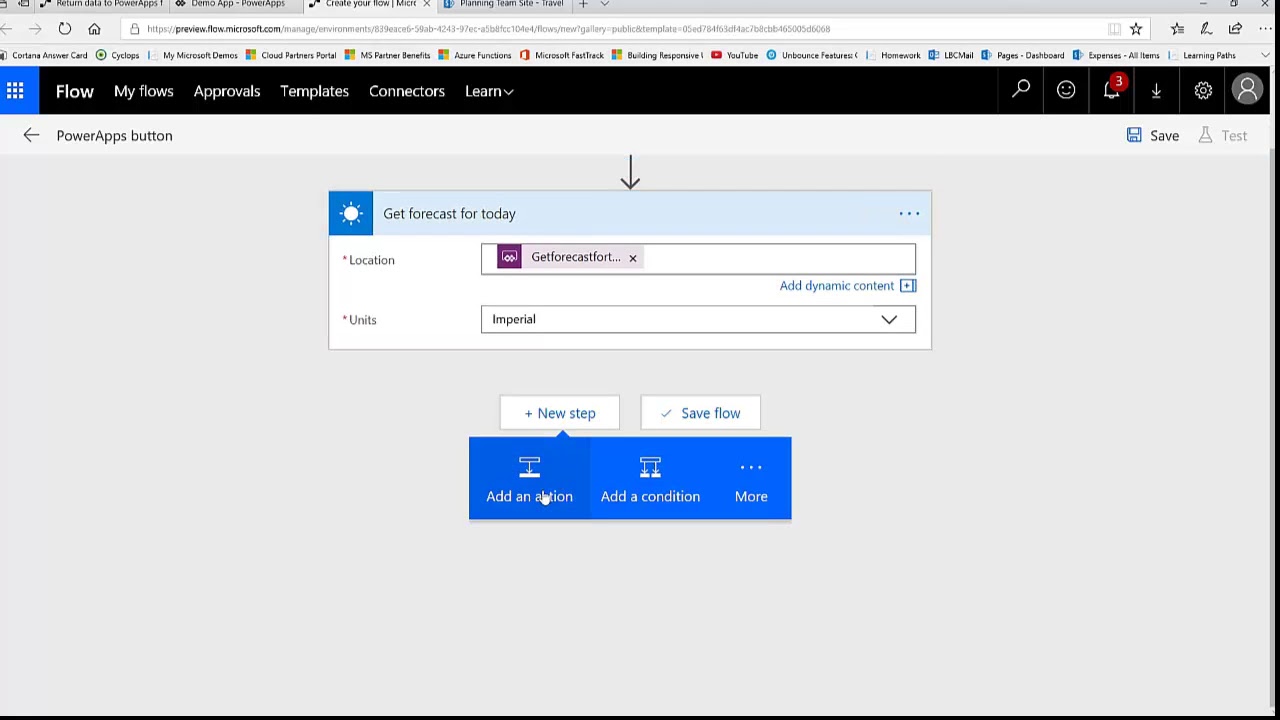Open the More options tile

(x=751, y=479)
